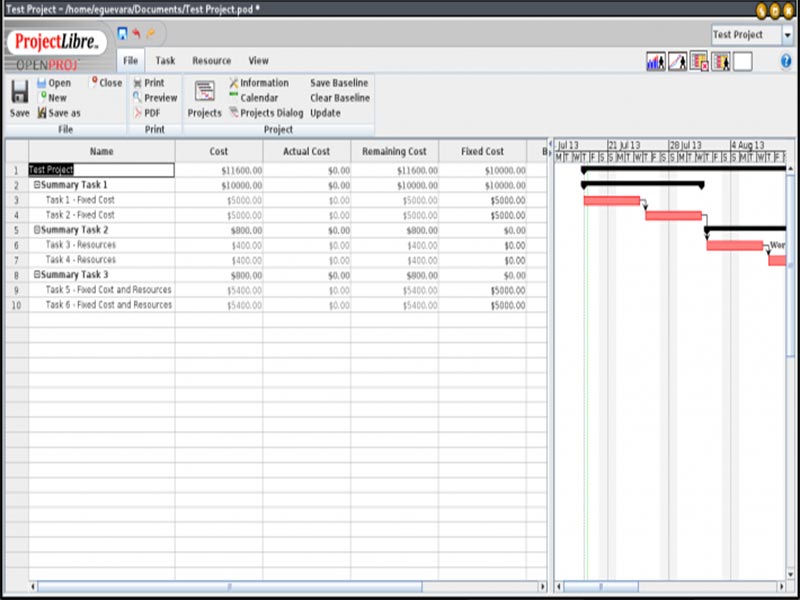Switch to the Resource ribbon tab

[x=211, y=61]
